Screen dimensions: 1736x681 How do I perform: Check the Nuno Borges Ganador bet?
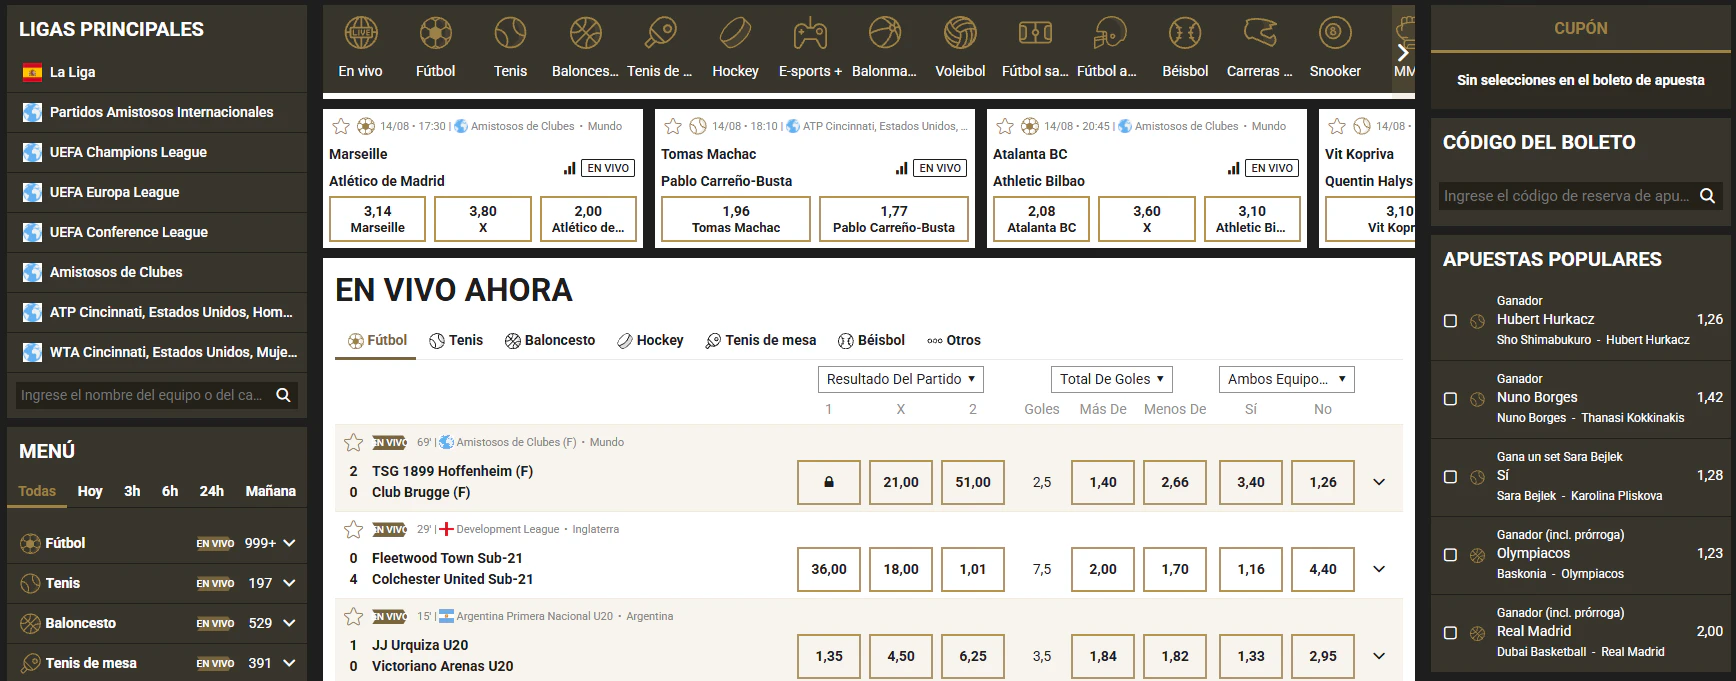[x=1450, y=399]
